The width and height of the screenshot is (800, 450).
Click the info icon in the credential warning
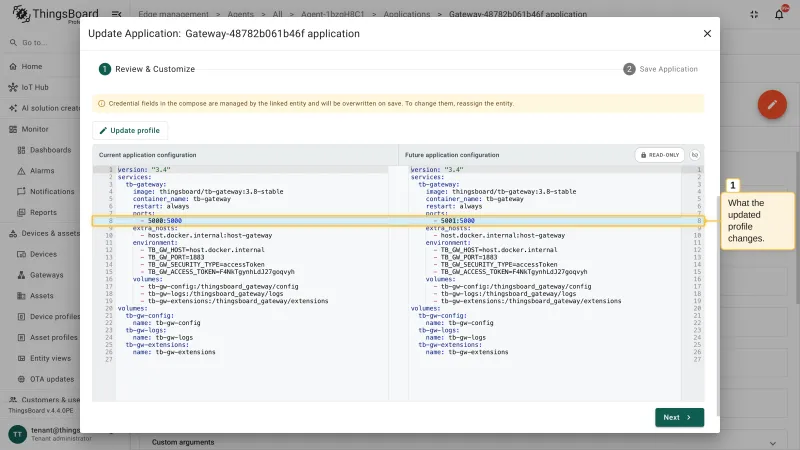click(x=102, y=104)
